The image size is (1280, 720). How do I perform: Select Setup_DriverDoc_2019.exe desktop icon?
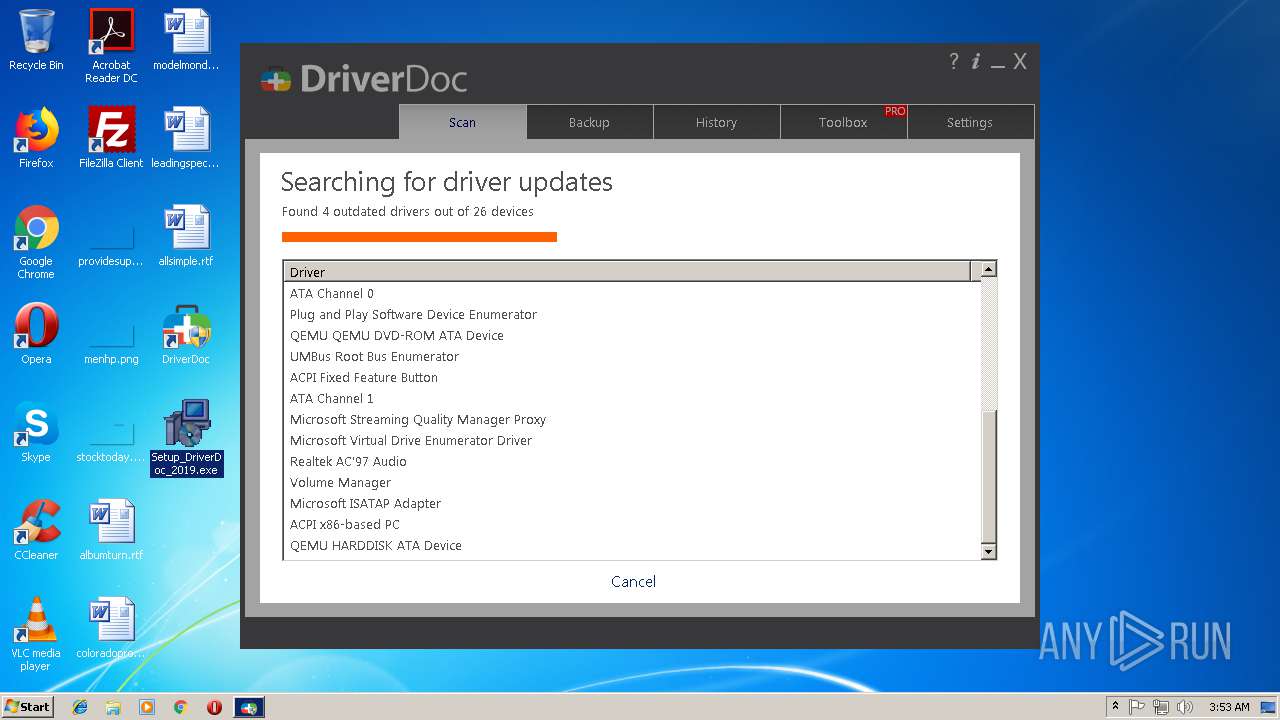(186, 438)
